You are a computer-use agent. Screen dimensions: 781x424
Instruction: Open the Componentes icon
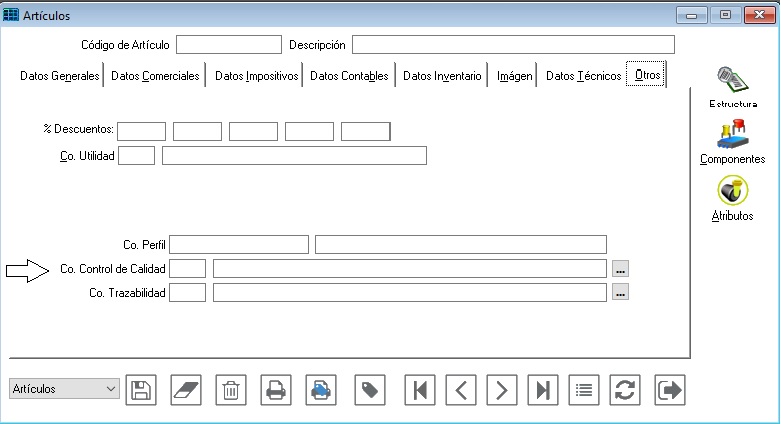point(733,142)
